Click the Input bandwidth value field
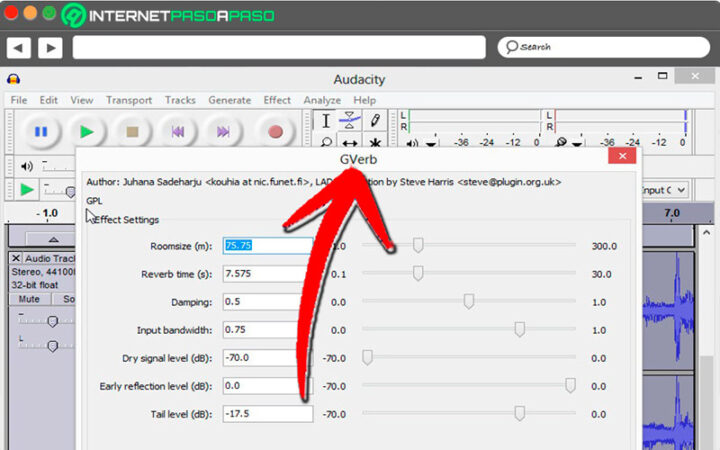 (268, 330)
